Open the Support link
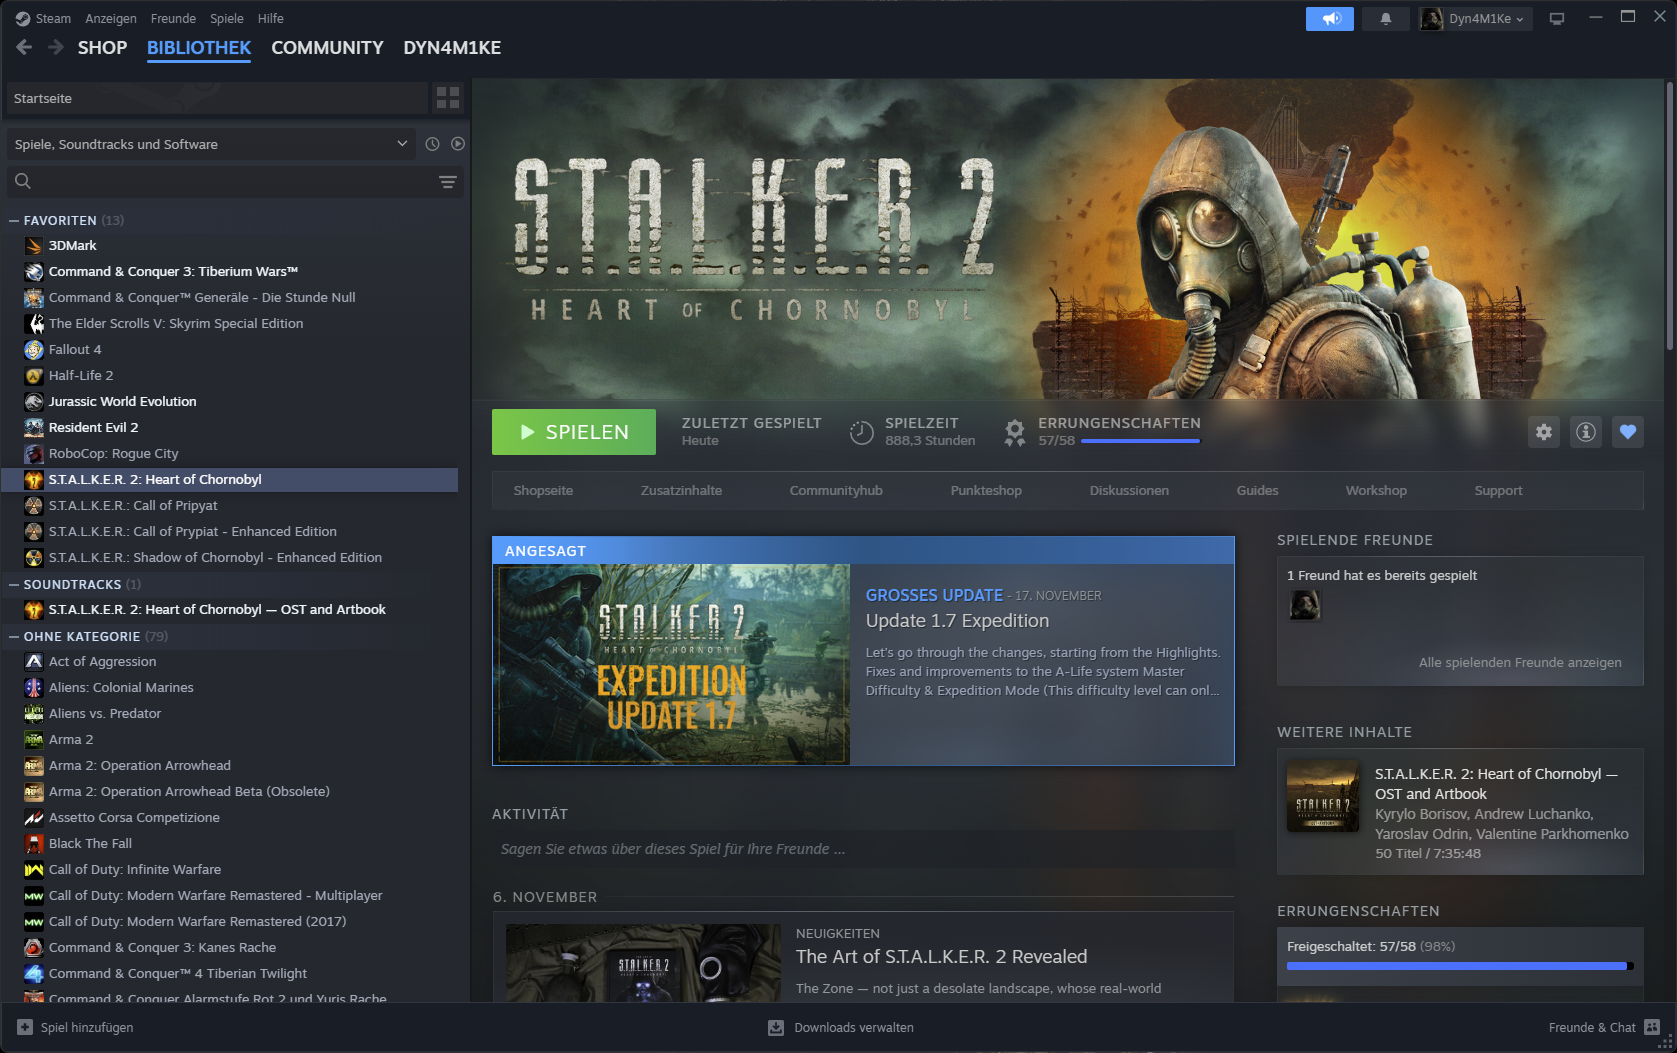This screenshot has width=1677, height=1053. [x=1498, y=491]
